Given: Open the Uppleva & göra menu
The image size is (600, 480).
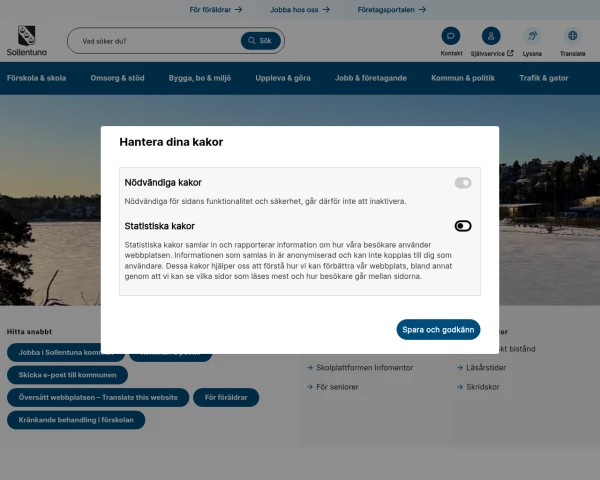Looking at the screenshot, I should (x=283, y=78).
